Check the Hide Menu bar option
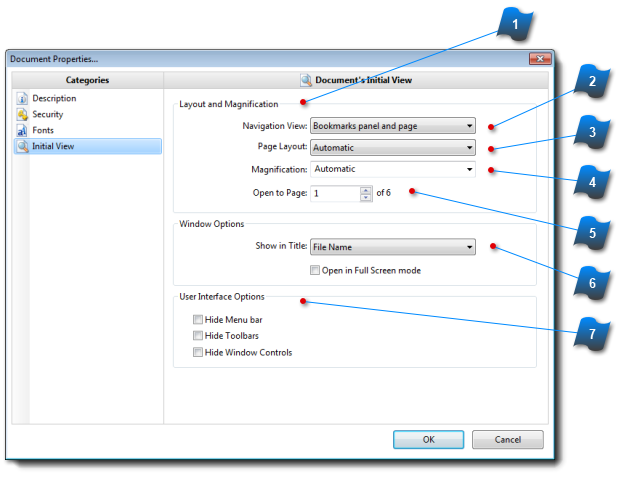This screenshot has height=484, width=622. (198, 320)
